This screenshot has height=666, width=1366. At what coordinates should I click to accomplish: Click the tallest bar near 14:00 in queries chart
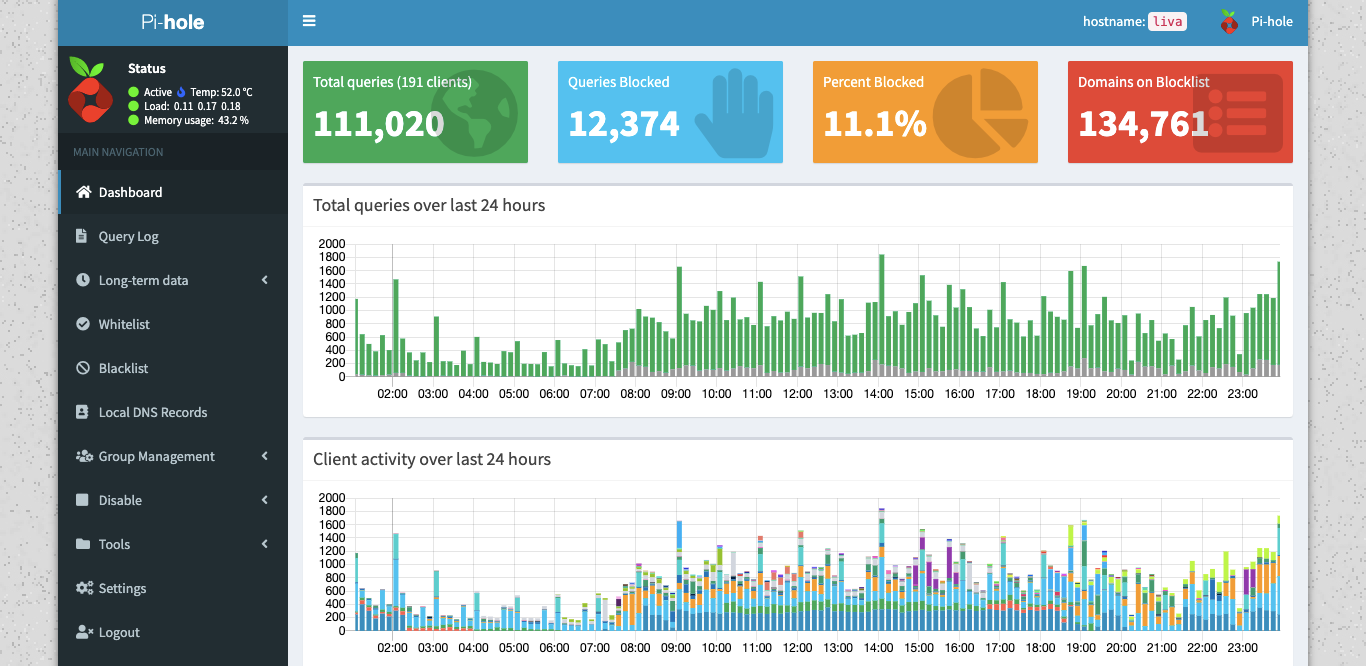point(882,315)
